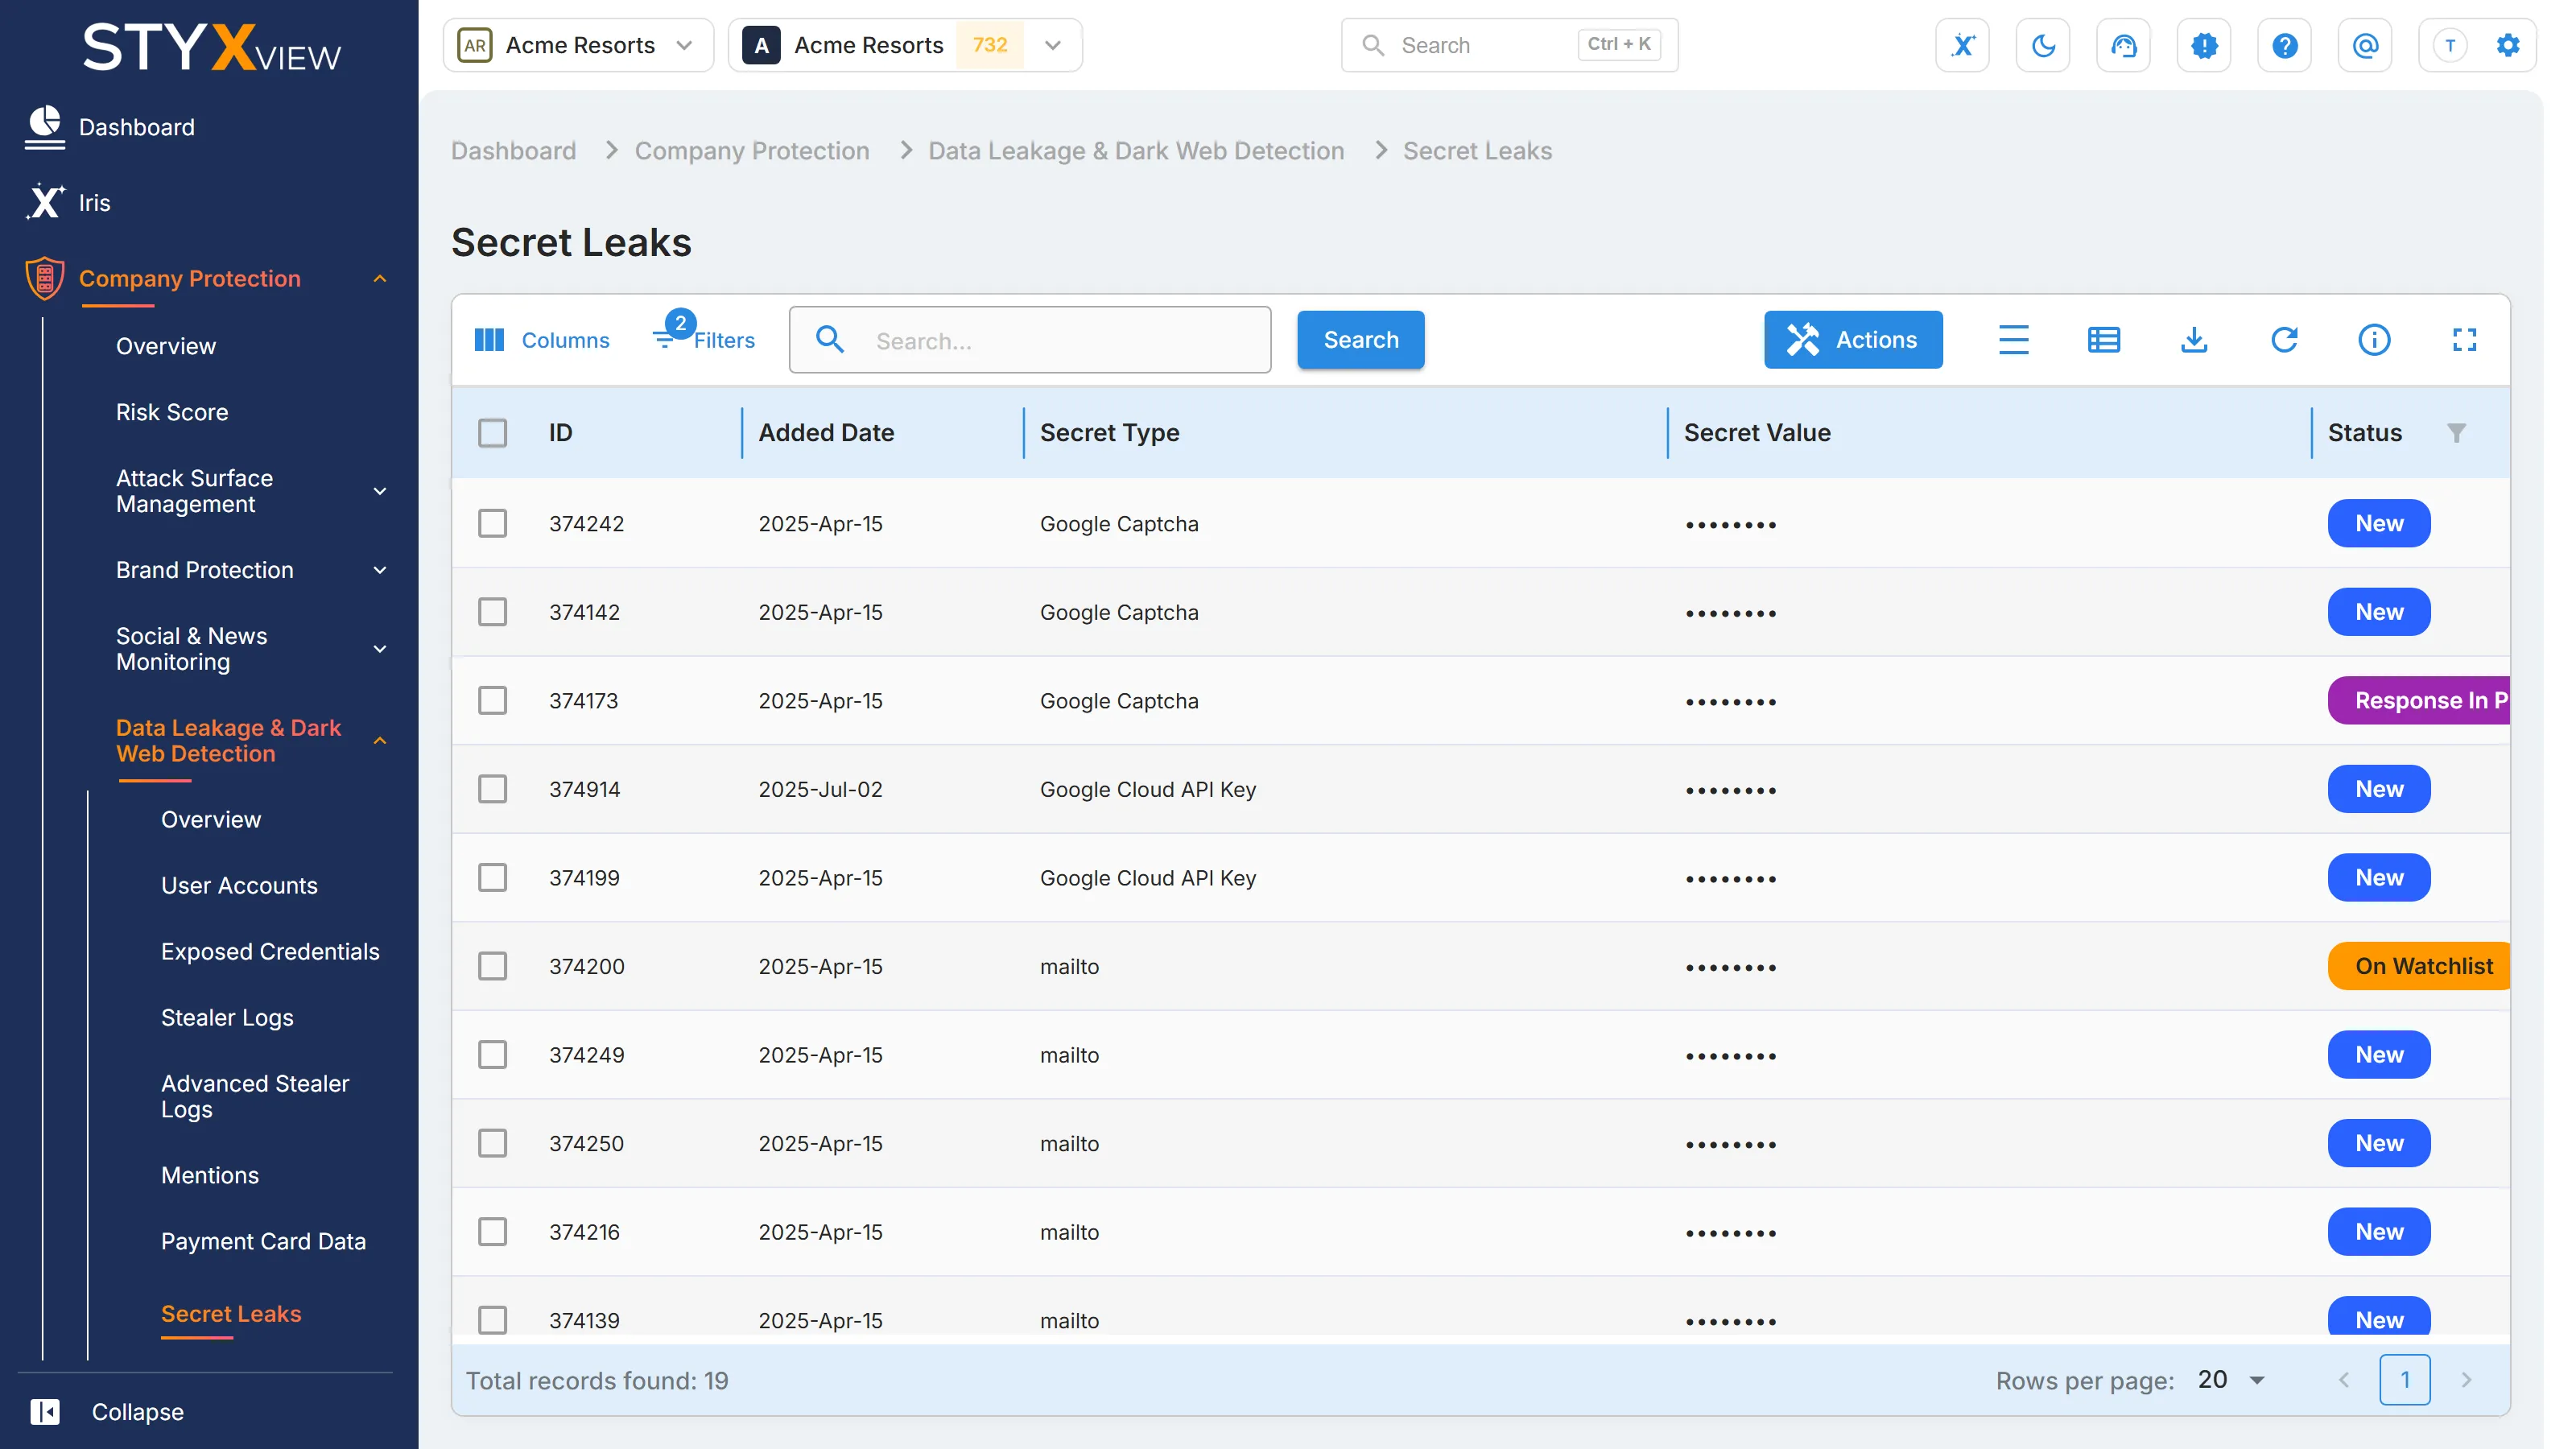Open the user avatar T icon
The image size is (2576, 1449).
[x=2449, y=45]
